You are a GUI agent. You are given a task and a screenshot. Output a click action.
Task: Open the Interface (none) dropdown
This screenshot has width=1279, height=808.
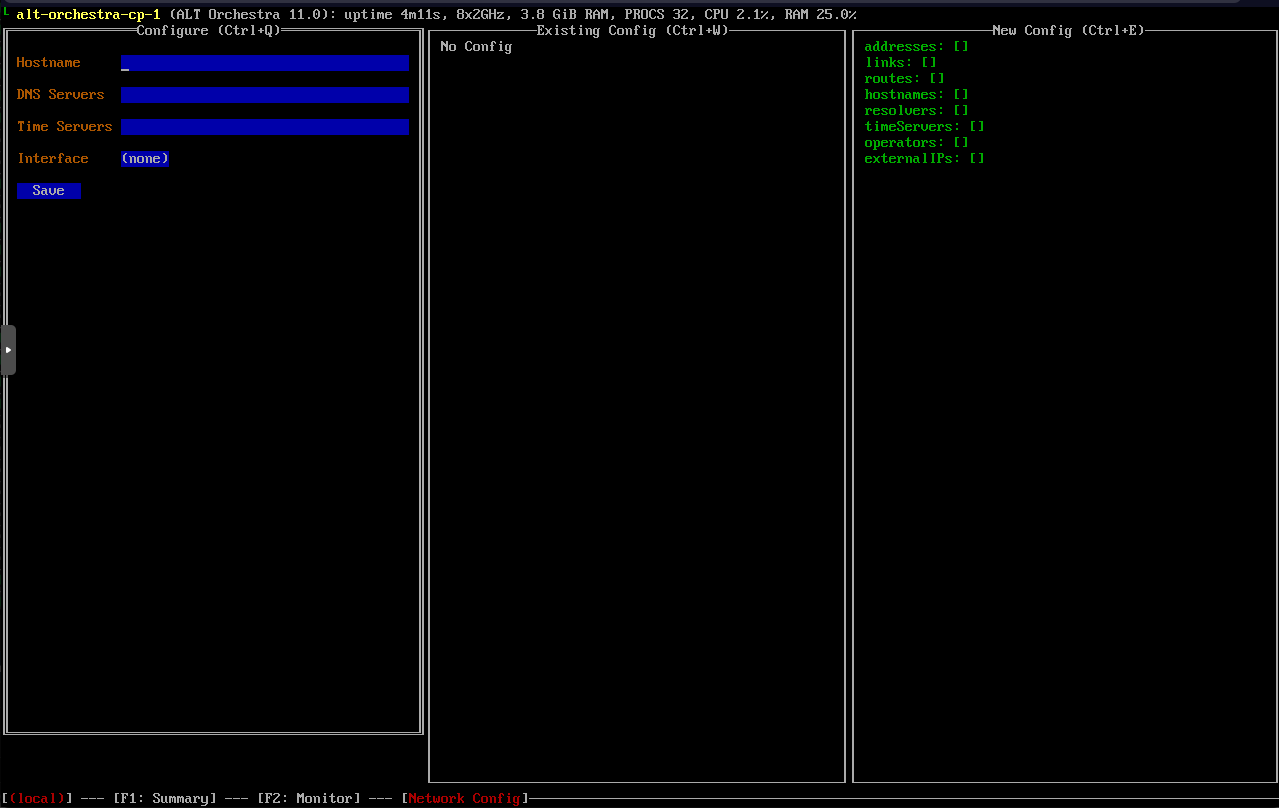point(145,159)
